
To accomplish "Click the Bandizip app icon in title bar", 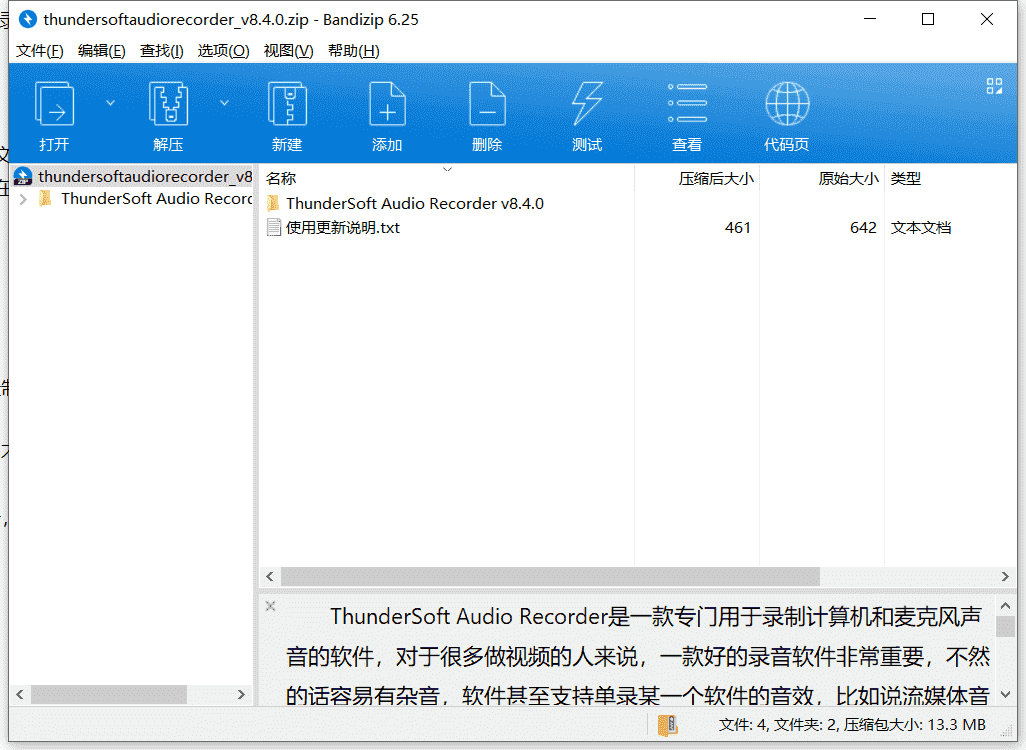I will coord(27,19).
